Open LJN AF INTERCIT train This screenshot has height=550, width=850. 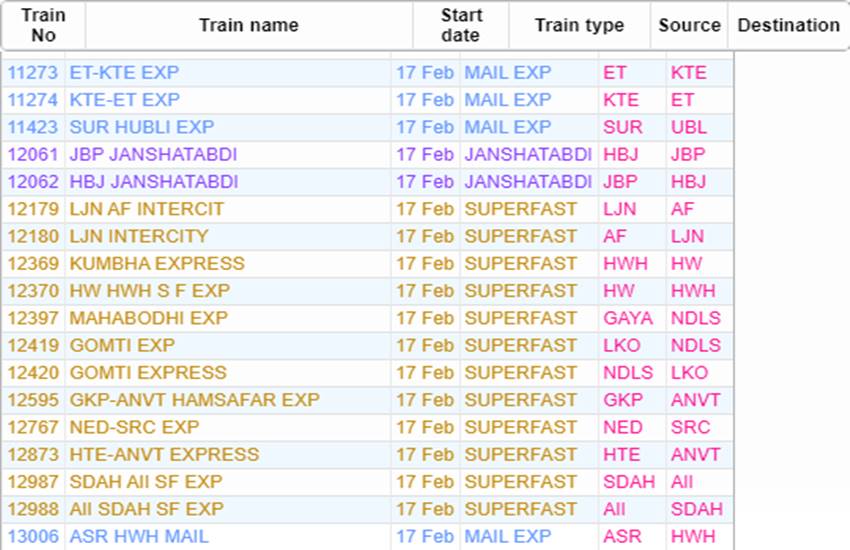[146, 209]
